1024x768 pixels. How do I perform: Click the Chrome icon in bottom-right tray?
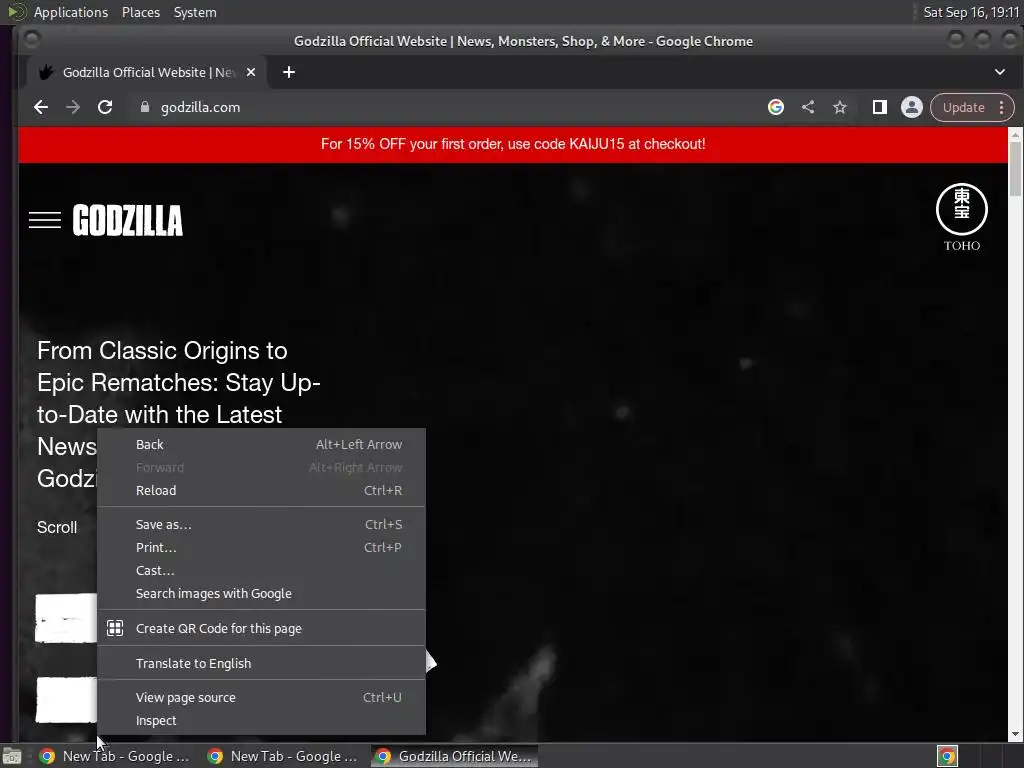pos(948,756)
